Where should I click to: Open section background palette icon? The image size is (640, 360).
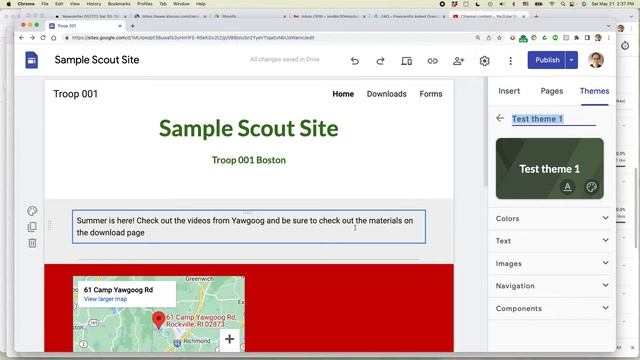point(32,211)
